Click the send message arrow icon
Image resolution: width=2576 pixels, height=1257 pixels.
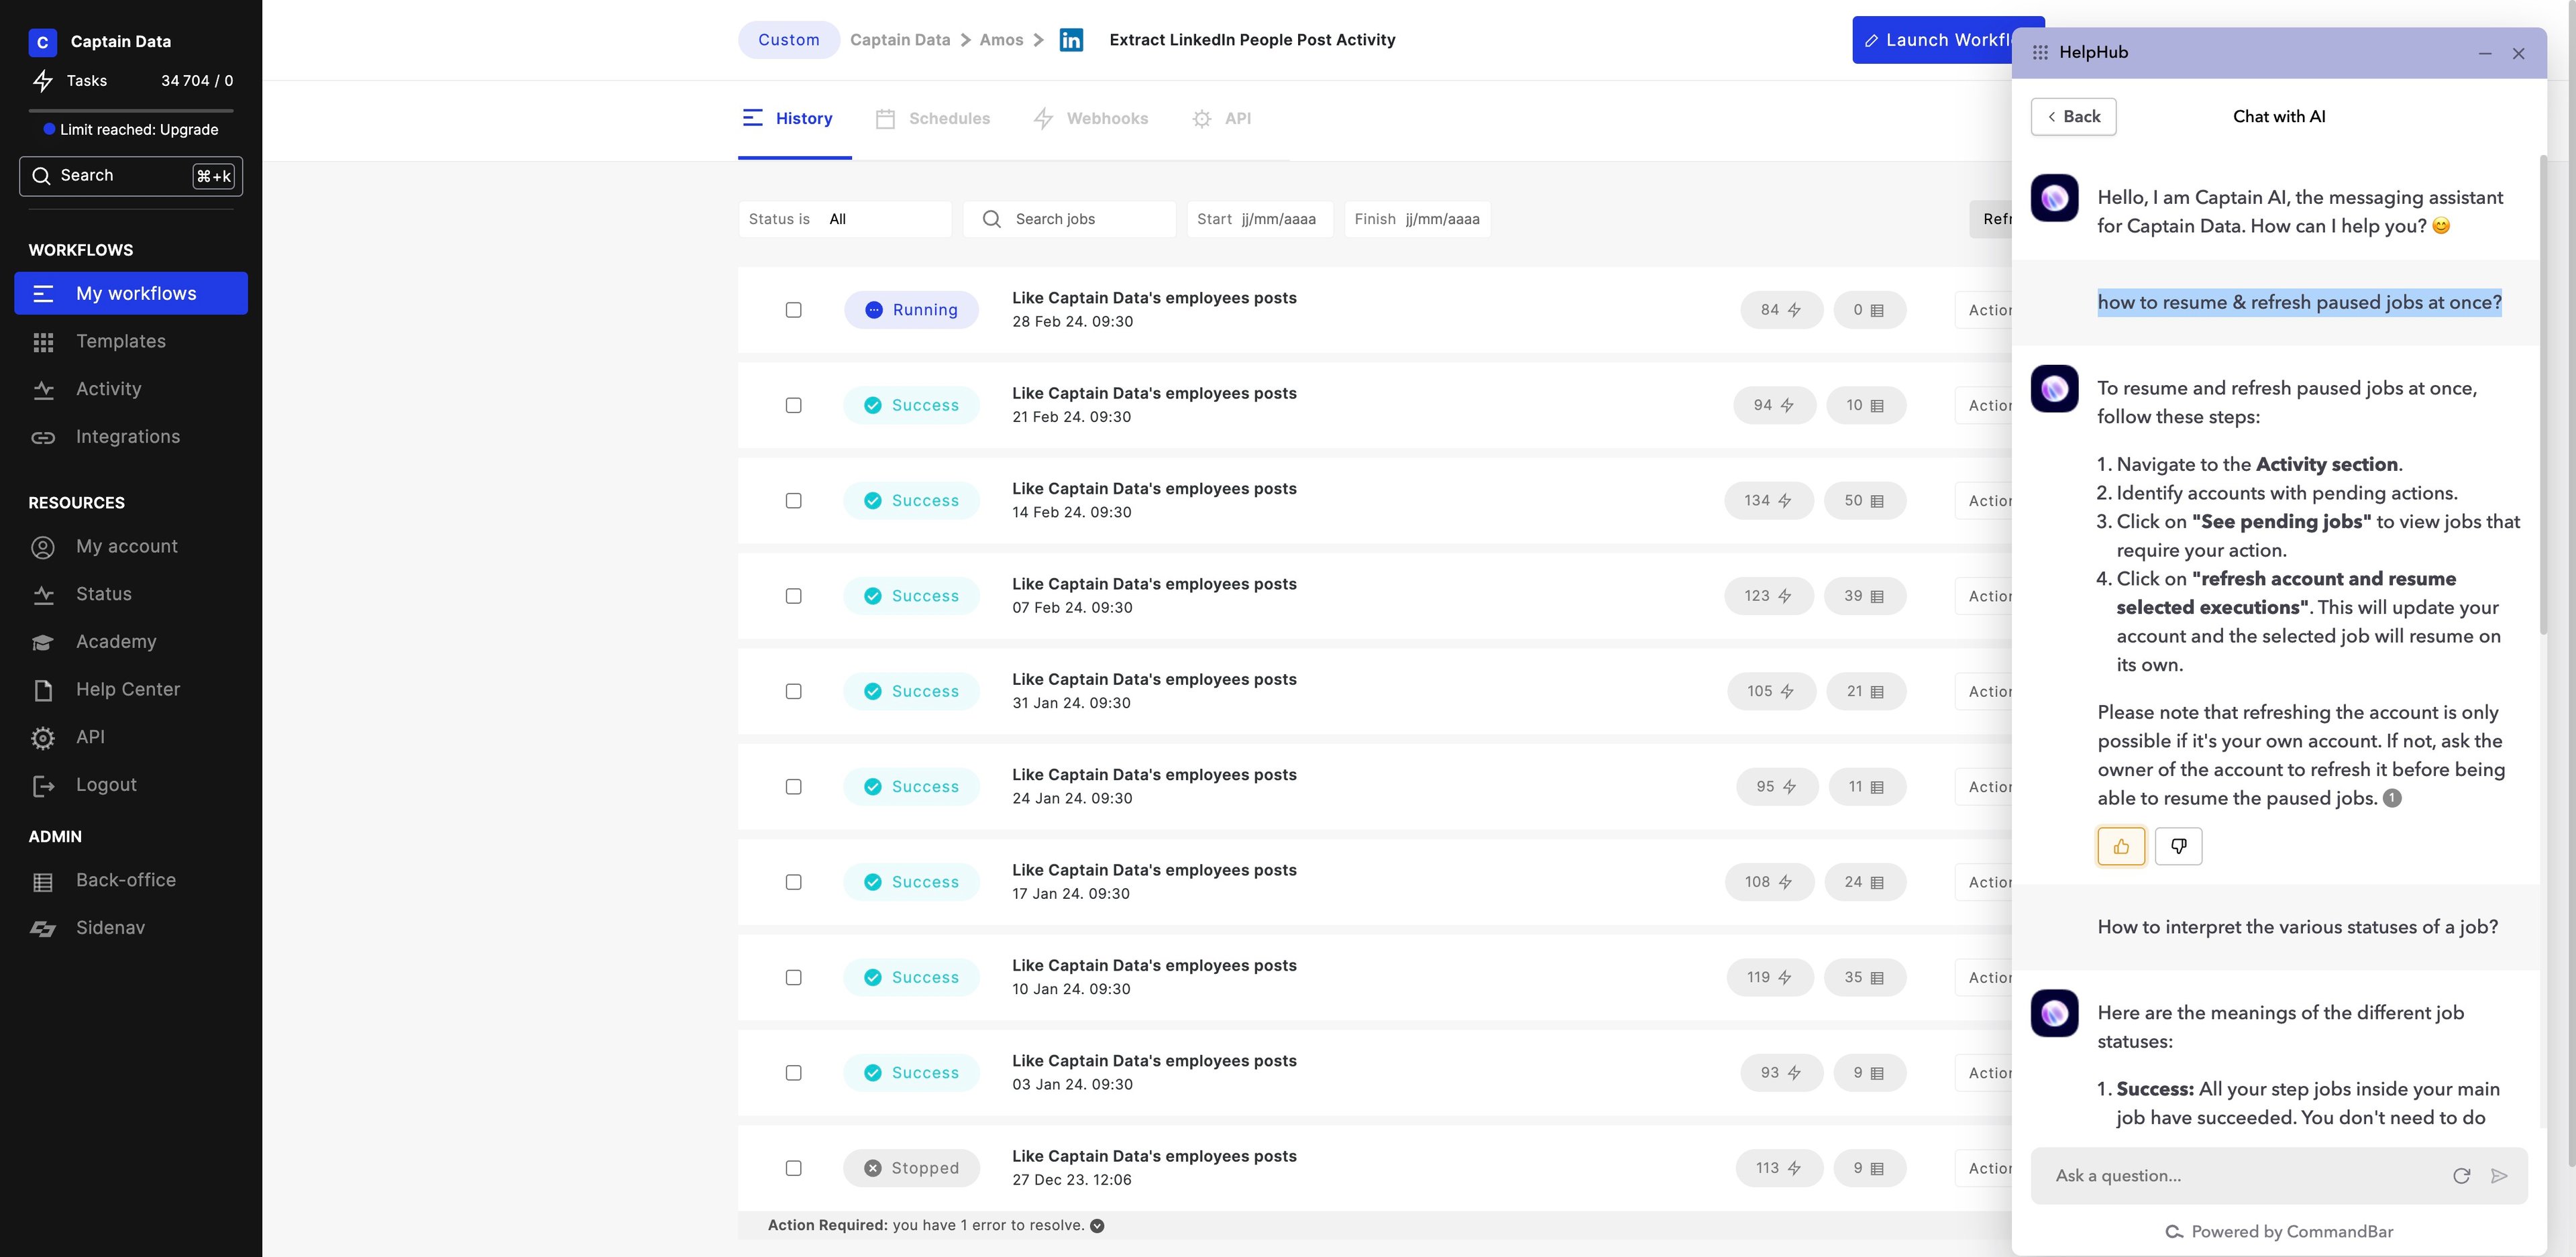tap(2499, 1175)
